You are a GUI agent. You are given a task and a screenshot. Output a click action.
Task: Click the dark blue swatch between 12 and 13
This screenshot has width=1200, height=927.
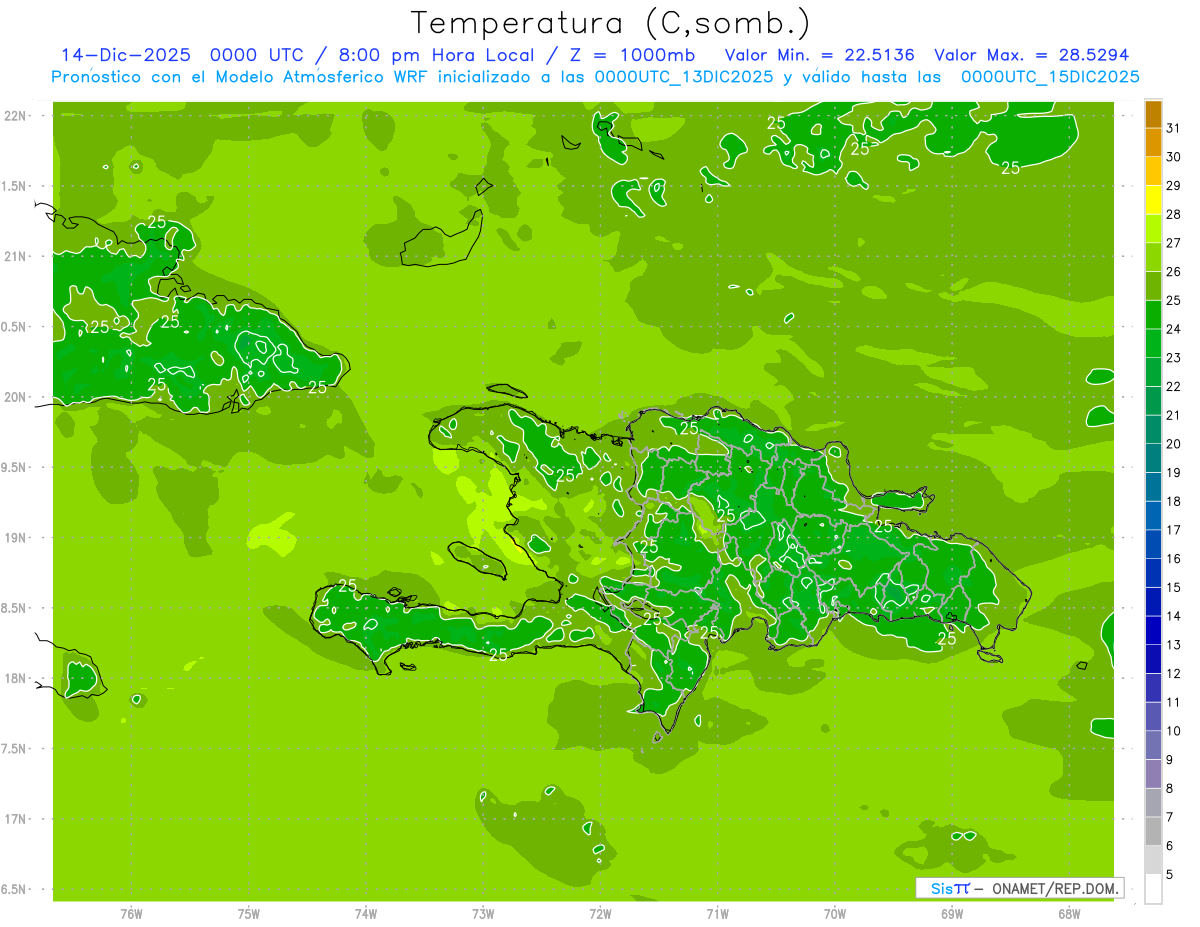coord(1153,660)
